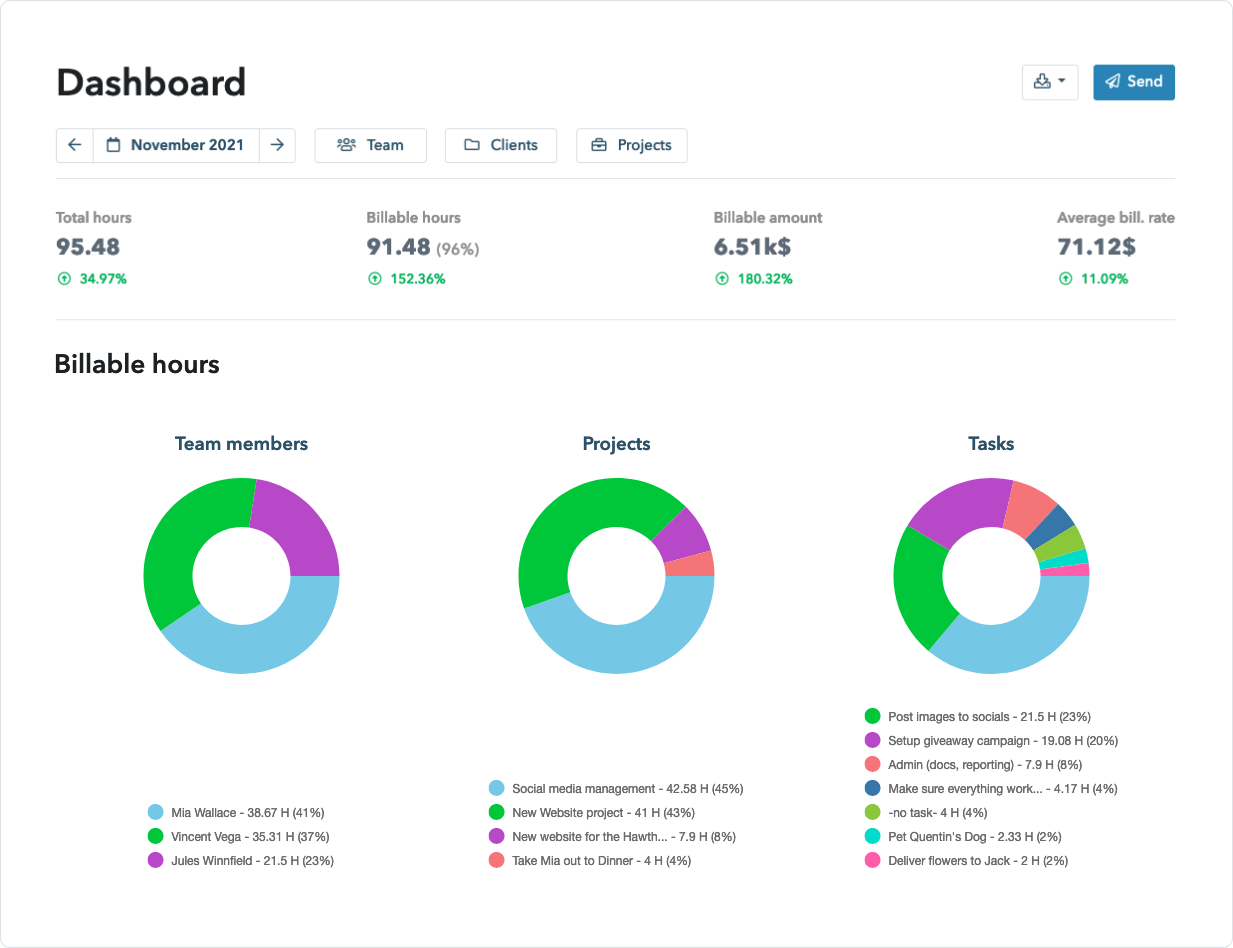Click the Billable hours 152.36% growth indicator
Screen dimensions: 1233x948
[406, 278]
